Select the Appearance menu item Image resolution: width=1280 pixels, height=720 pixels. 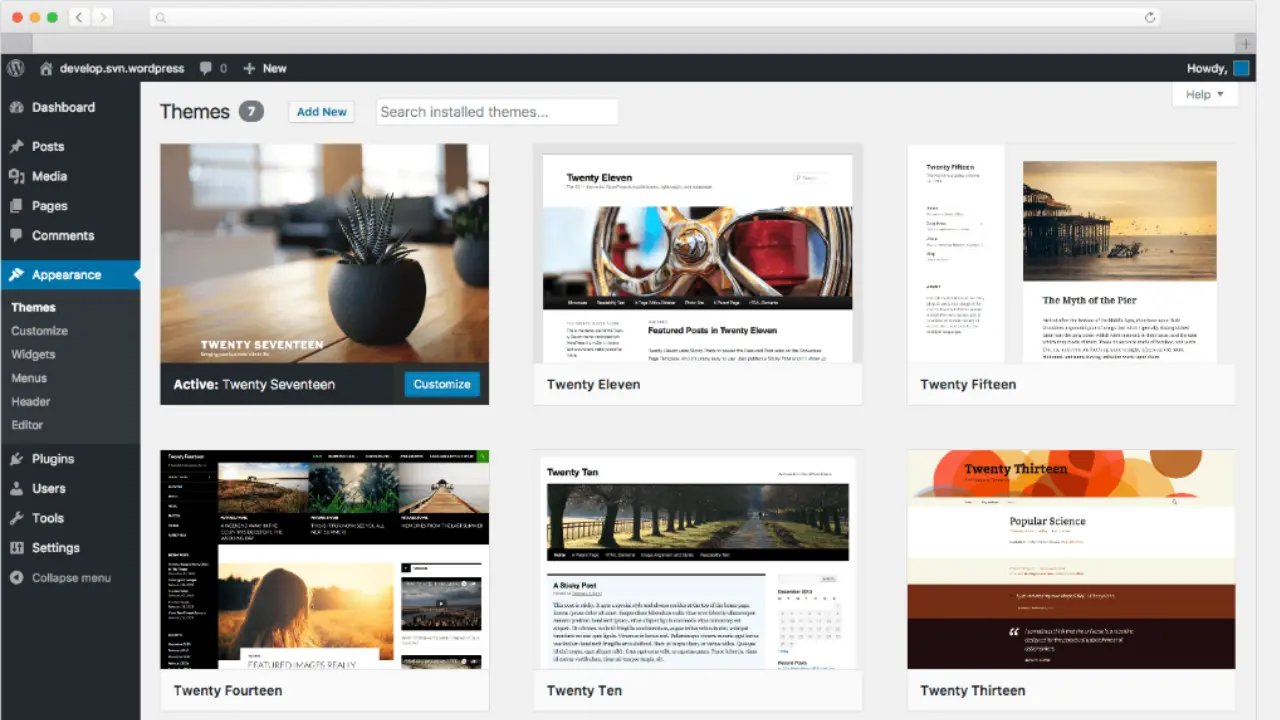coord(70,275)
